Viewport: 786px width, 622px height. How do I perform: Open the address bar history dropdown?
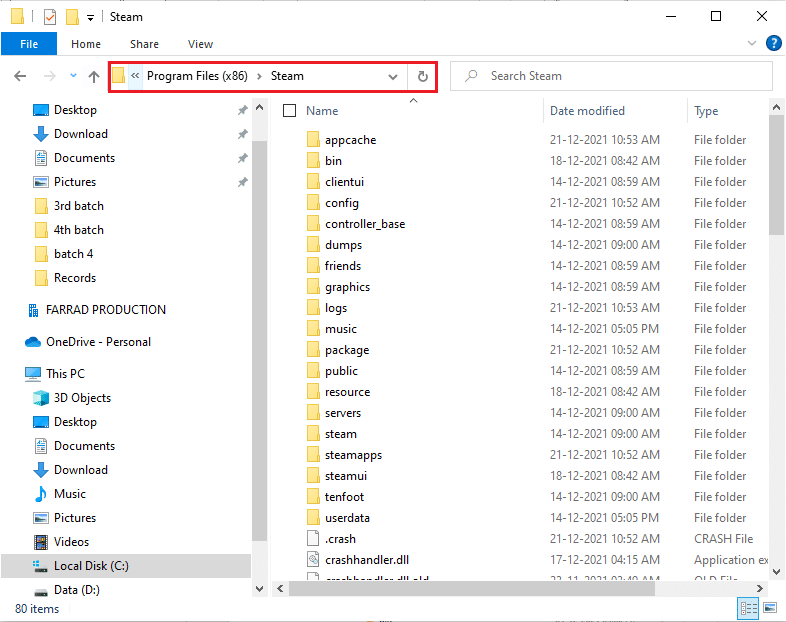pyautogui.click(x=393, y=77)
